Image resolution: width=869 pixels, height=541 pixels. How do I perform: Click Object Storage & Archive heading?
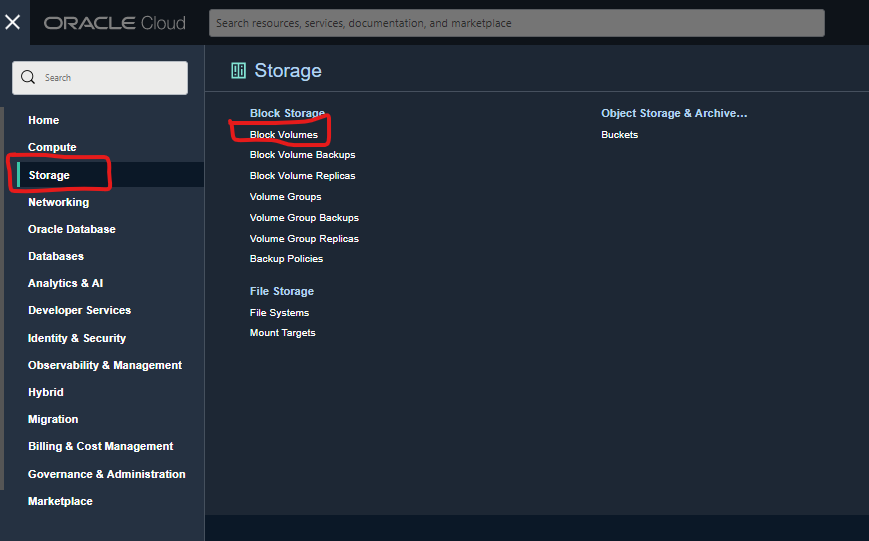674,113
